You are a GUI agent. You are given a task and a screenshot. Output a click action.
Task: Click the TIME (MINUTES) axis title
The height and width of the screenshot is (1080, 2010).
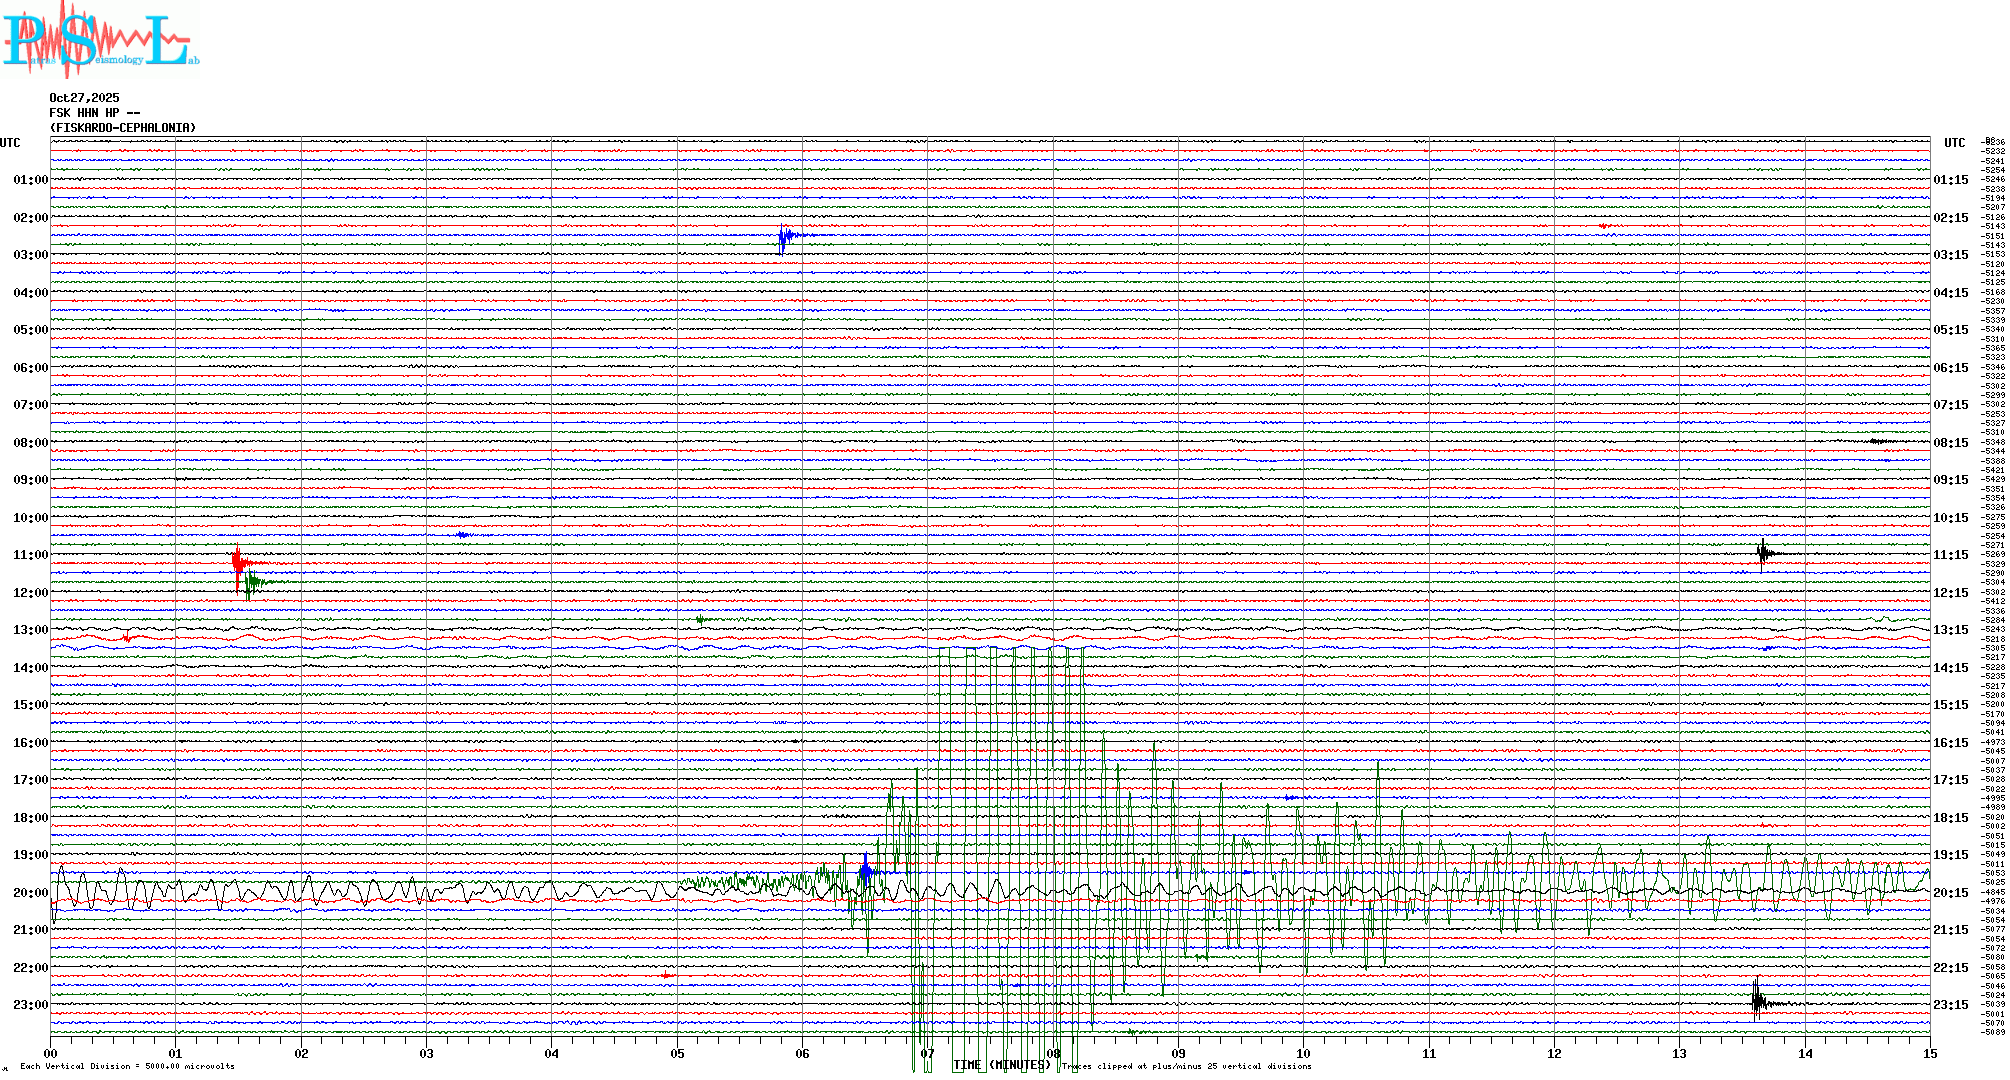[x=1002, y=1065]
